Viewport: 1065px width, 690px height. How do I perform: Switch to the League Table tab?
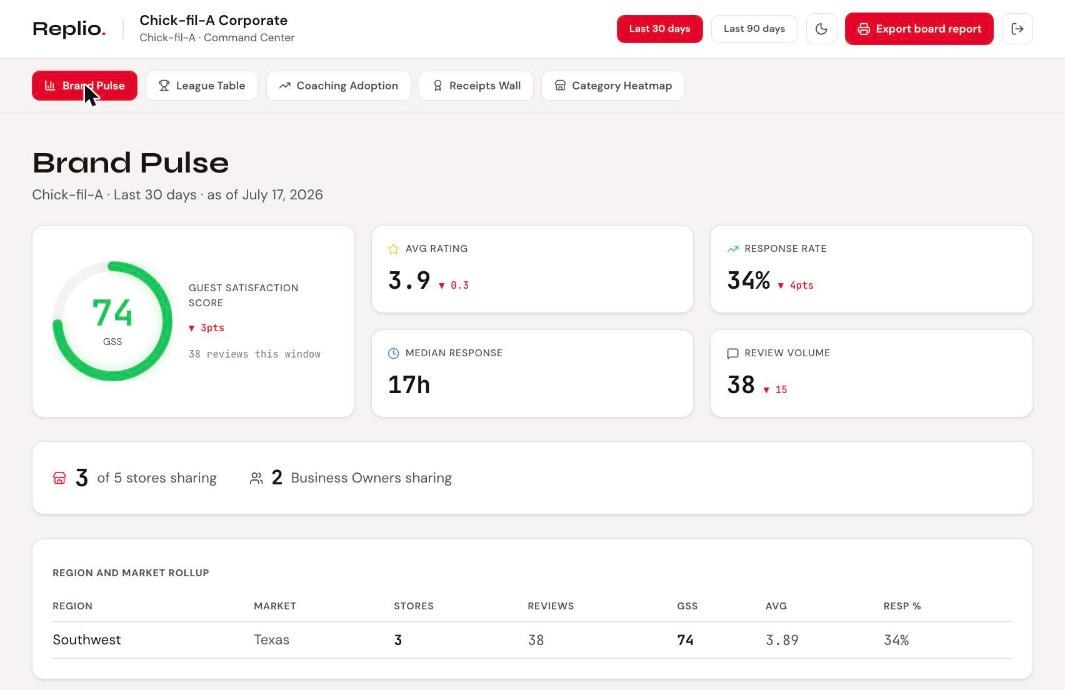coord(202,86)
